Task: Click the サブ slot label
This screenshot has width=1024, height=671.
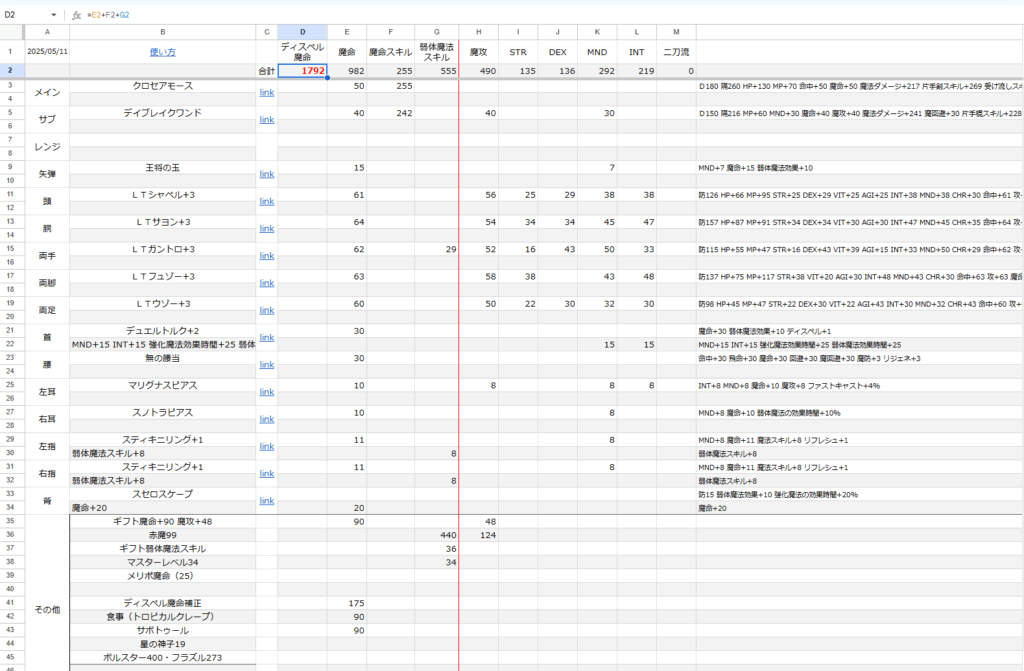Action: point(47,120)
